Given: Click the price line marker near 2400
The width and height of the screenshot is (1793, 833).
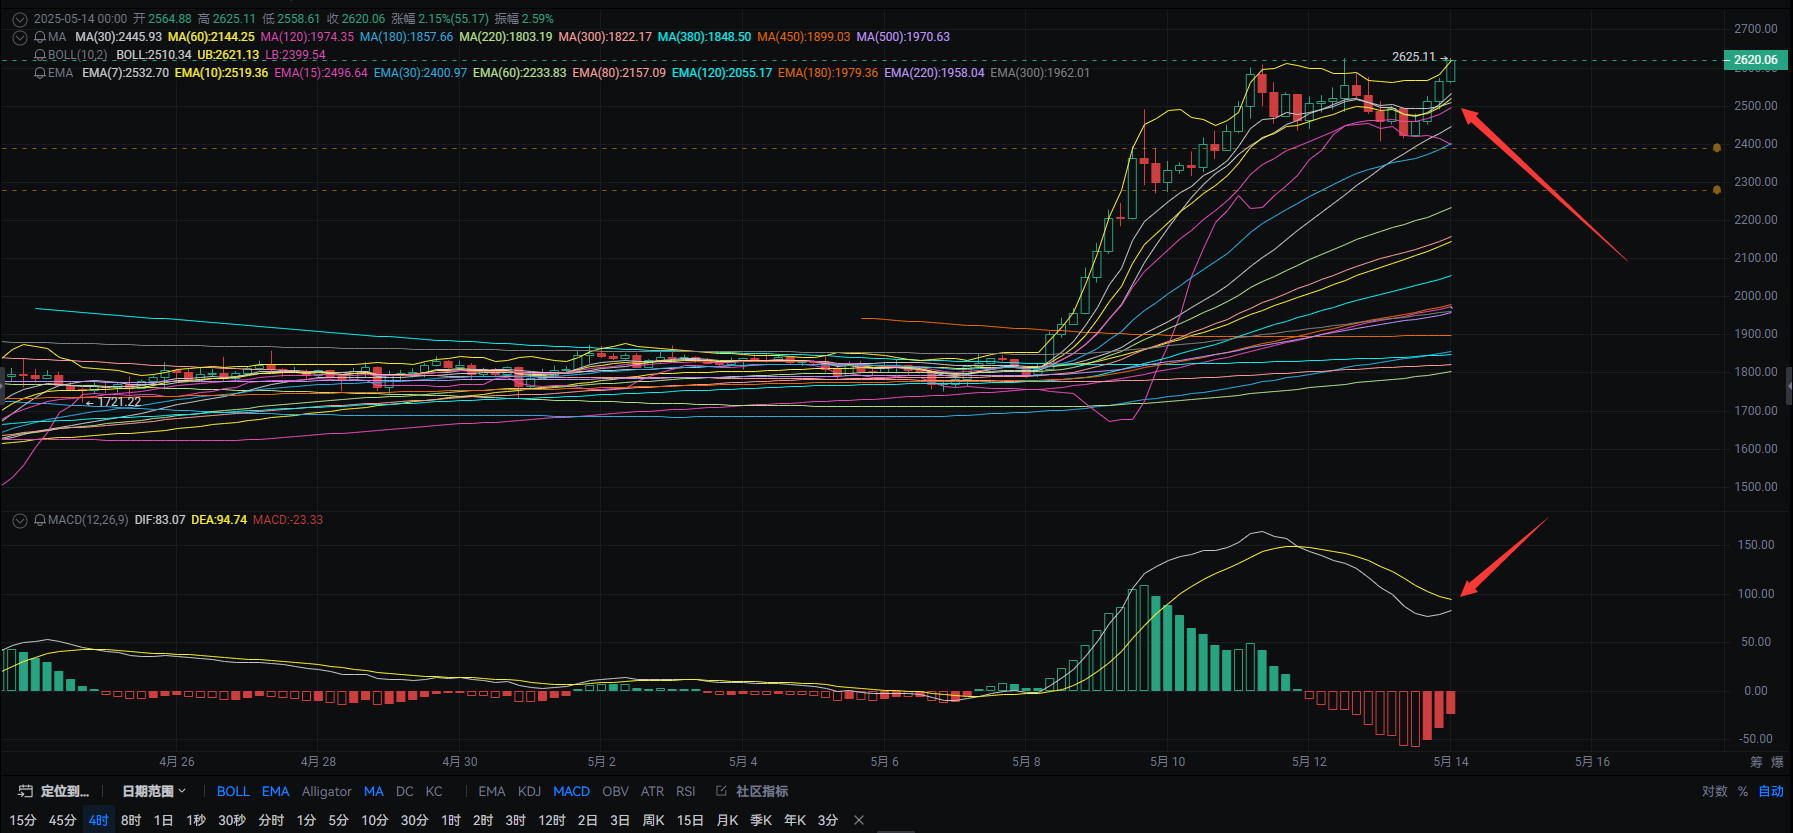Looking at the screenshot, I should pos(1717,148).
